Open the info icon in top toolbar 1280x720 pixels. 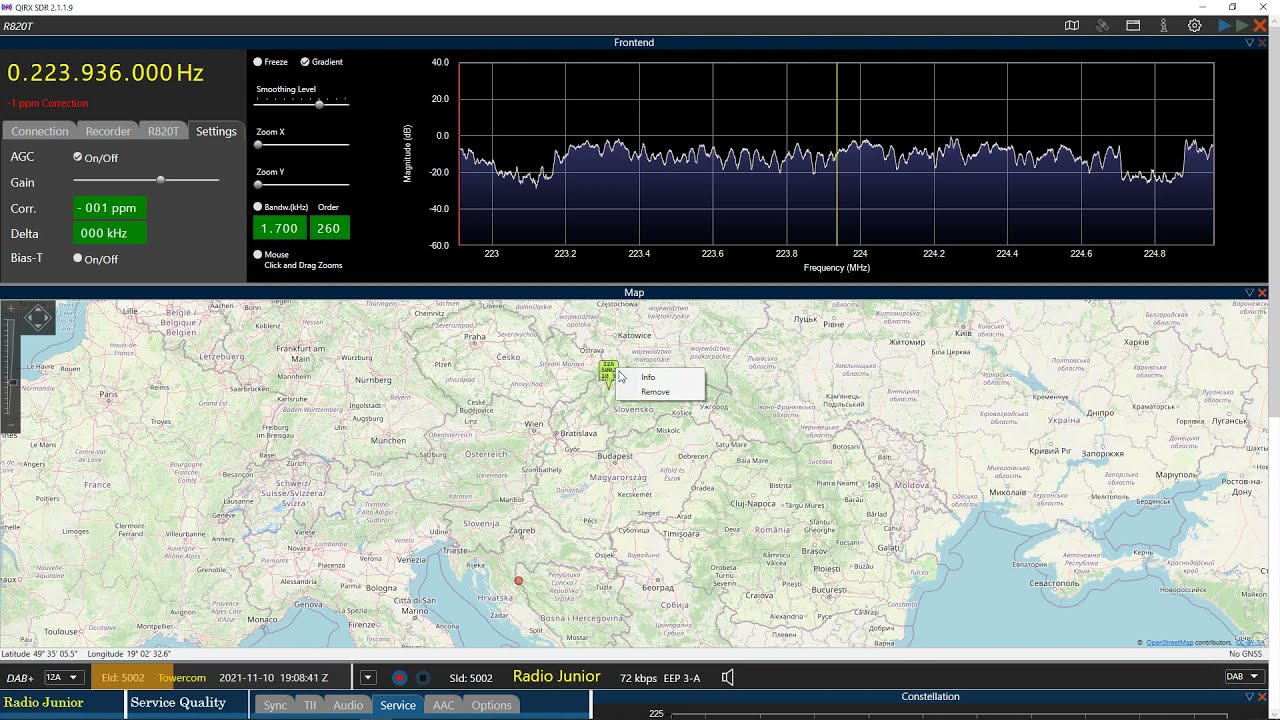[1164, 26]
